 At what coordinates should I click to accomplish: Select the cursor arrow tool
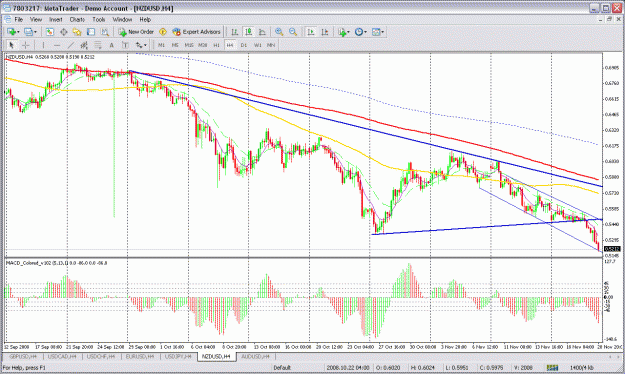pyautogui.click(x=12, y=45)
